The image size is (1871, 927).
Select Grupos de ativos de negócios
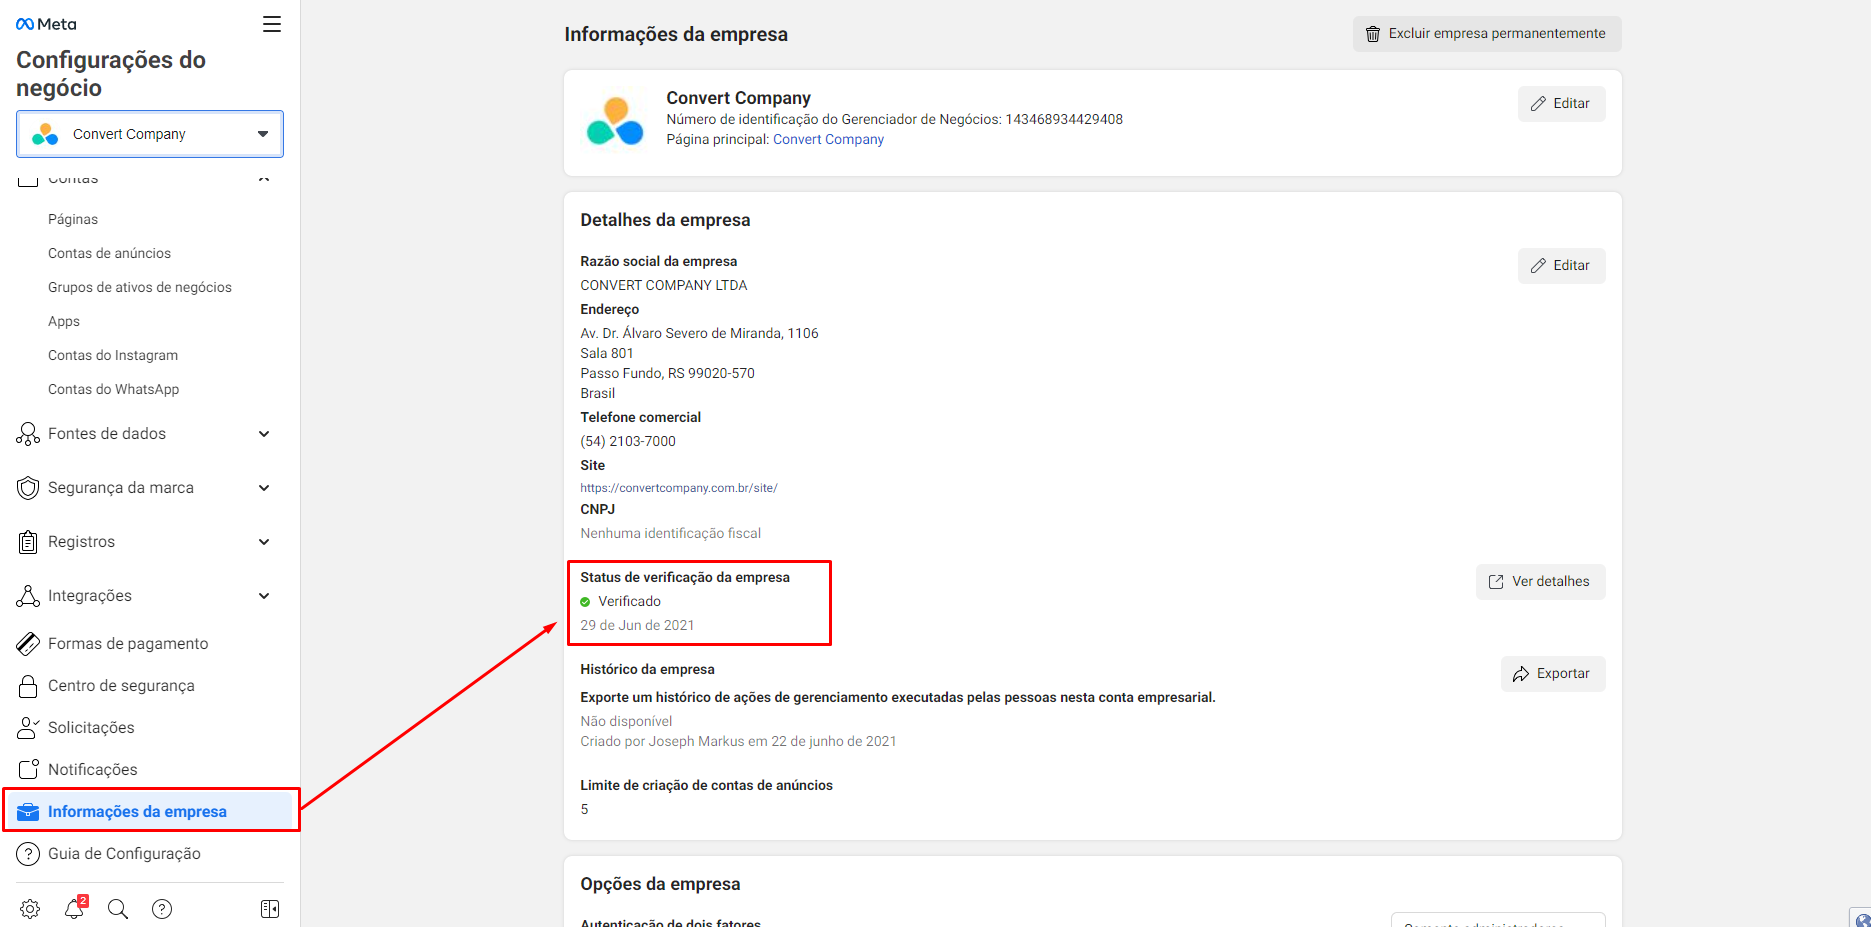[140, 287]
